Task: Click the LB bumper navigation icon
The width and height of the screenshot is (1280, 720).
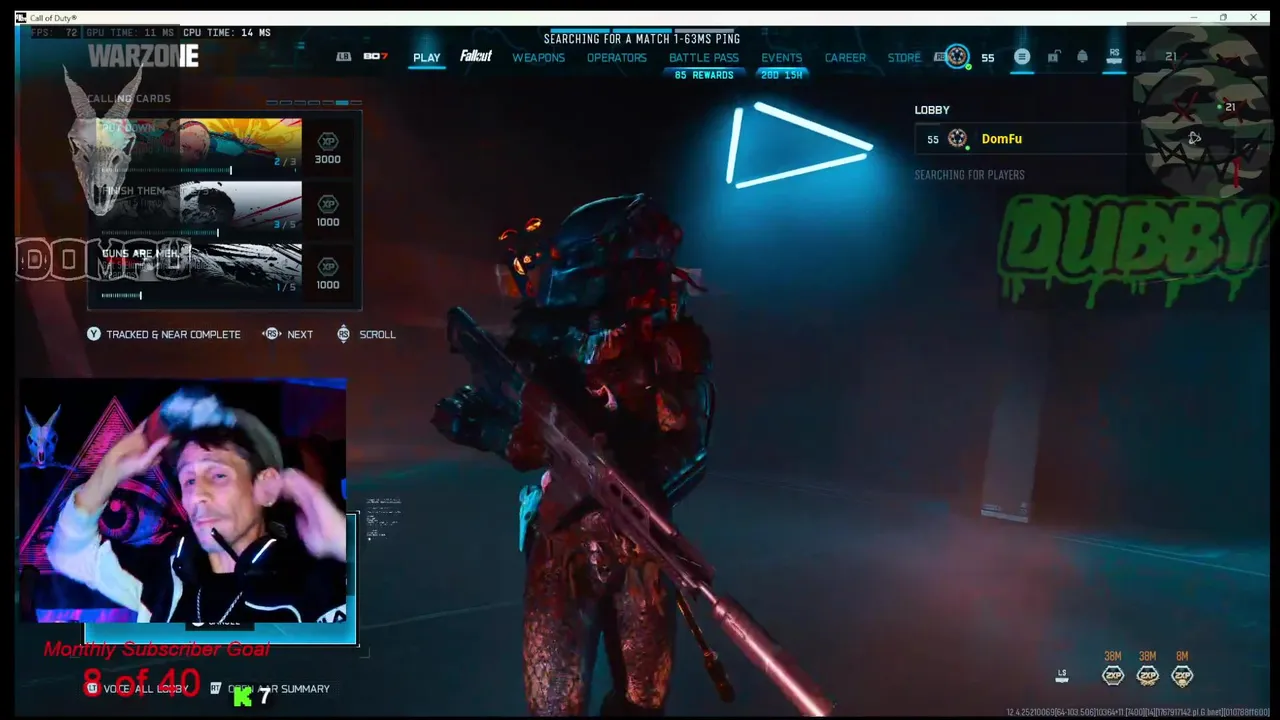Action: [344, 56]
